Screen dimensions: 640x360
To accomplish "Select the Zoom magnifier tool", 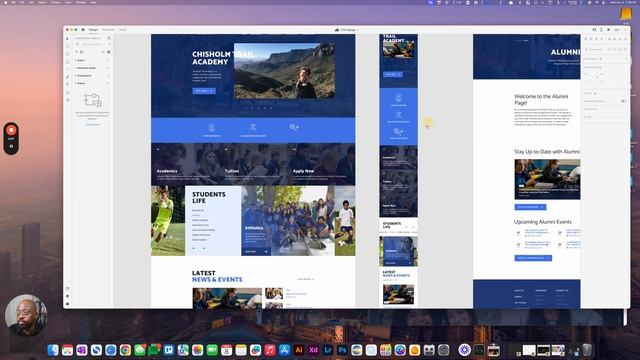I will (67, 100).
